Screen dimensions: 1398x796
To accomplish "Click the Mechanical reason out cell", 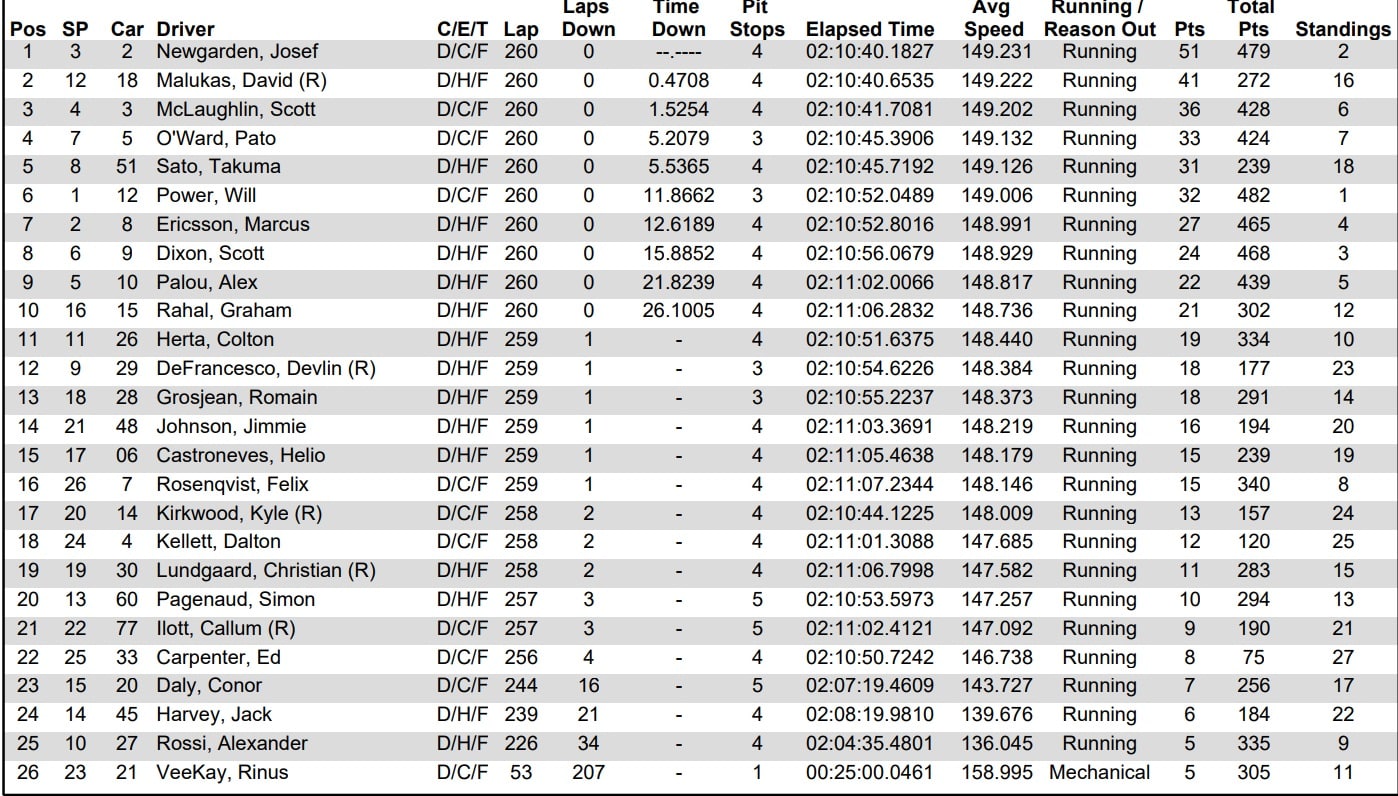I will tap(1099, 772).
